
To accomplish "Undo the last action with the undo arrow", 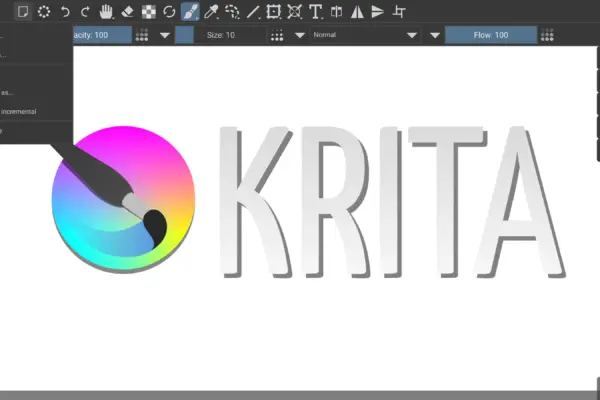I will 65,12.
